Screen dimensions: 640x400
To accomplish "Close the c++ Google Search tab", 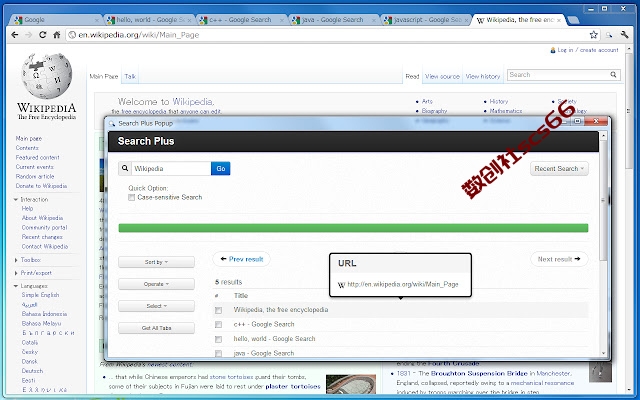I will 282,20.
